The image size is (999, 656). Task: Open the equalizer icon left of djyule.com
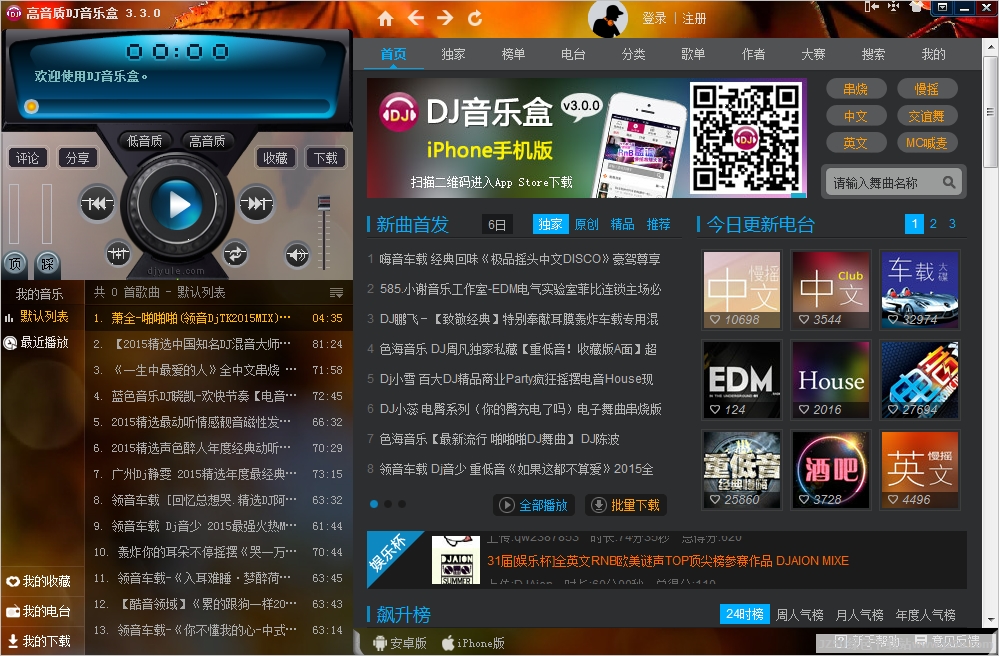tap(119, 254)
